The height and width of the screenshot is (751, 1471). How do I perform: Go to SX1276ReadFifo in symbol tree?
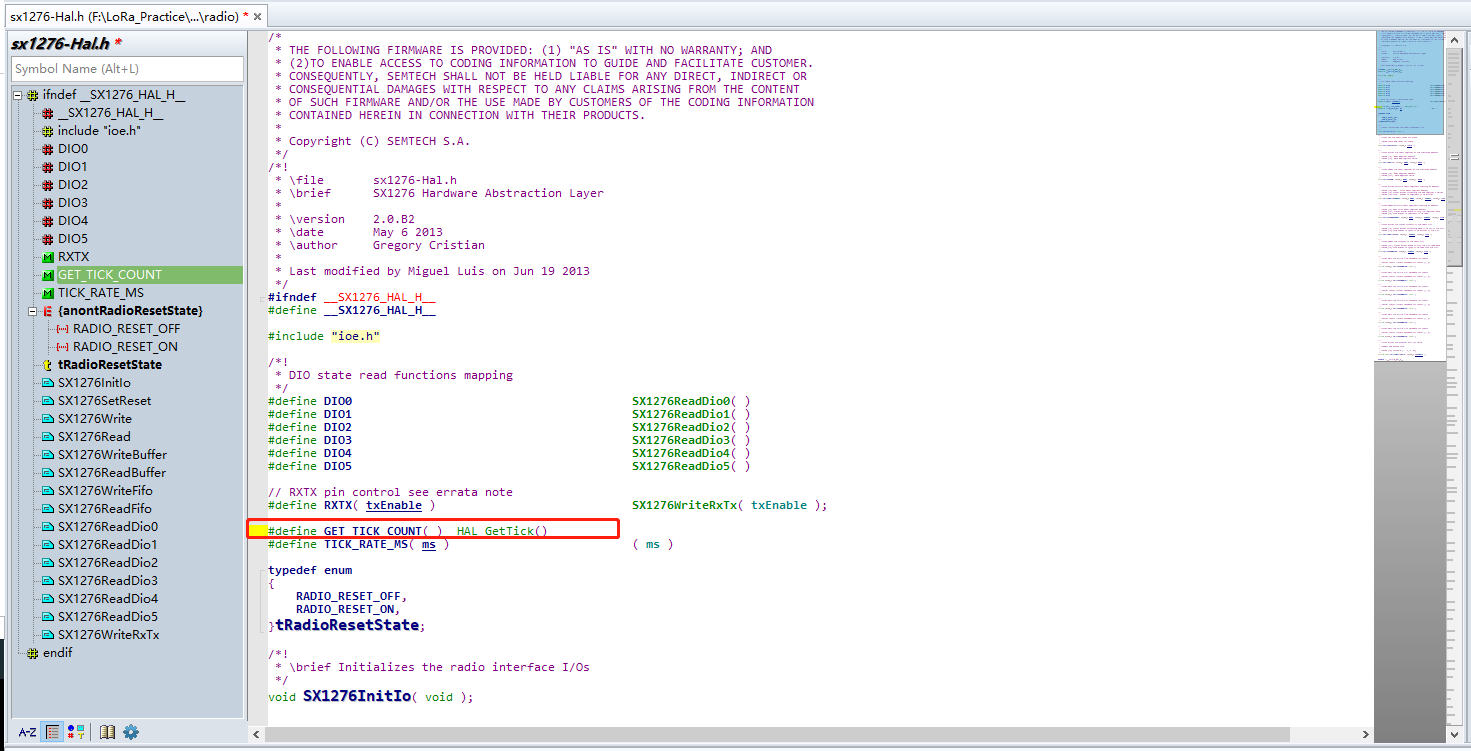click(104, 509)
